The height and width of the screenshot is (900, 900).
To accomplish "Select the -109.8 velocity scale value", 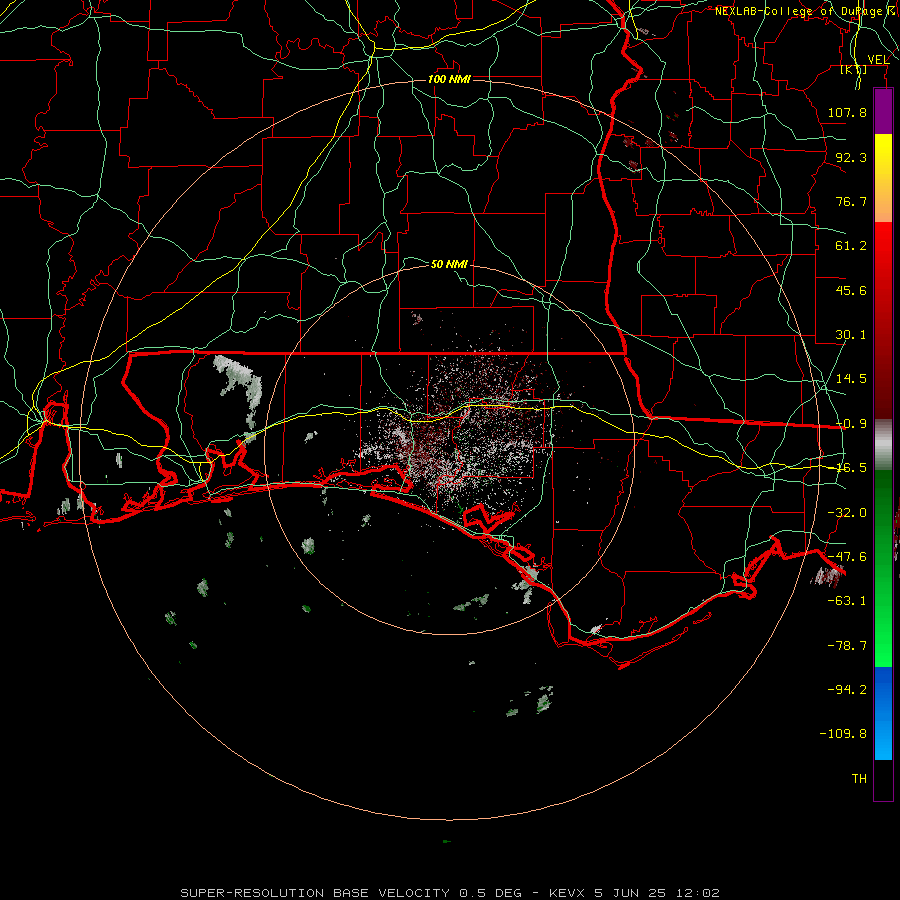I will point(844,734).
